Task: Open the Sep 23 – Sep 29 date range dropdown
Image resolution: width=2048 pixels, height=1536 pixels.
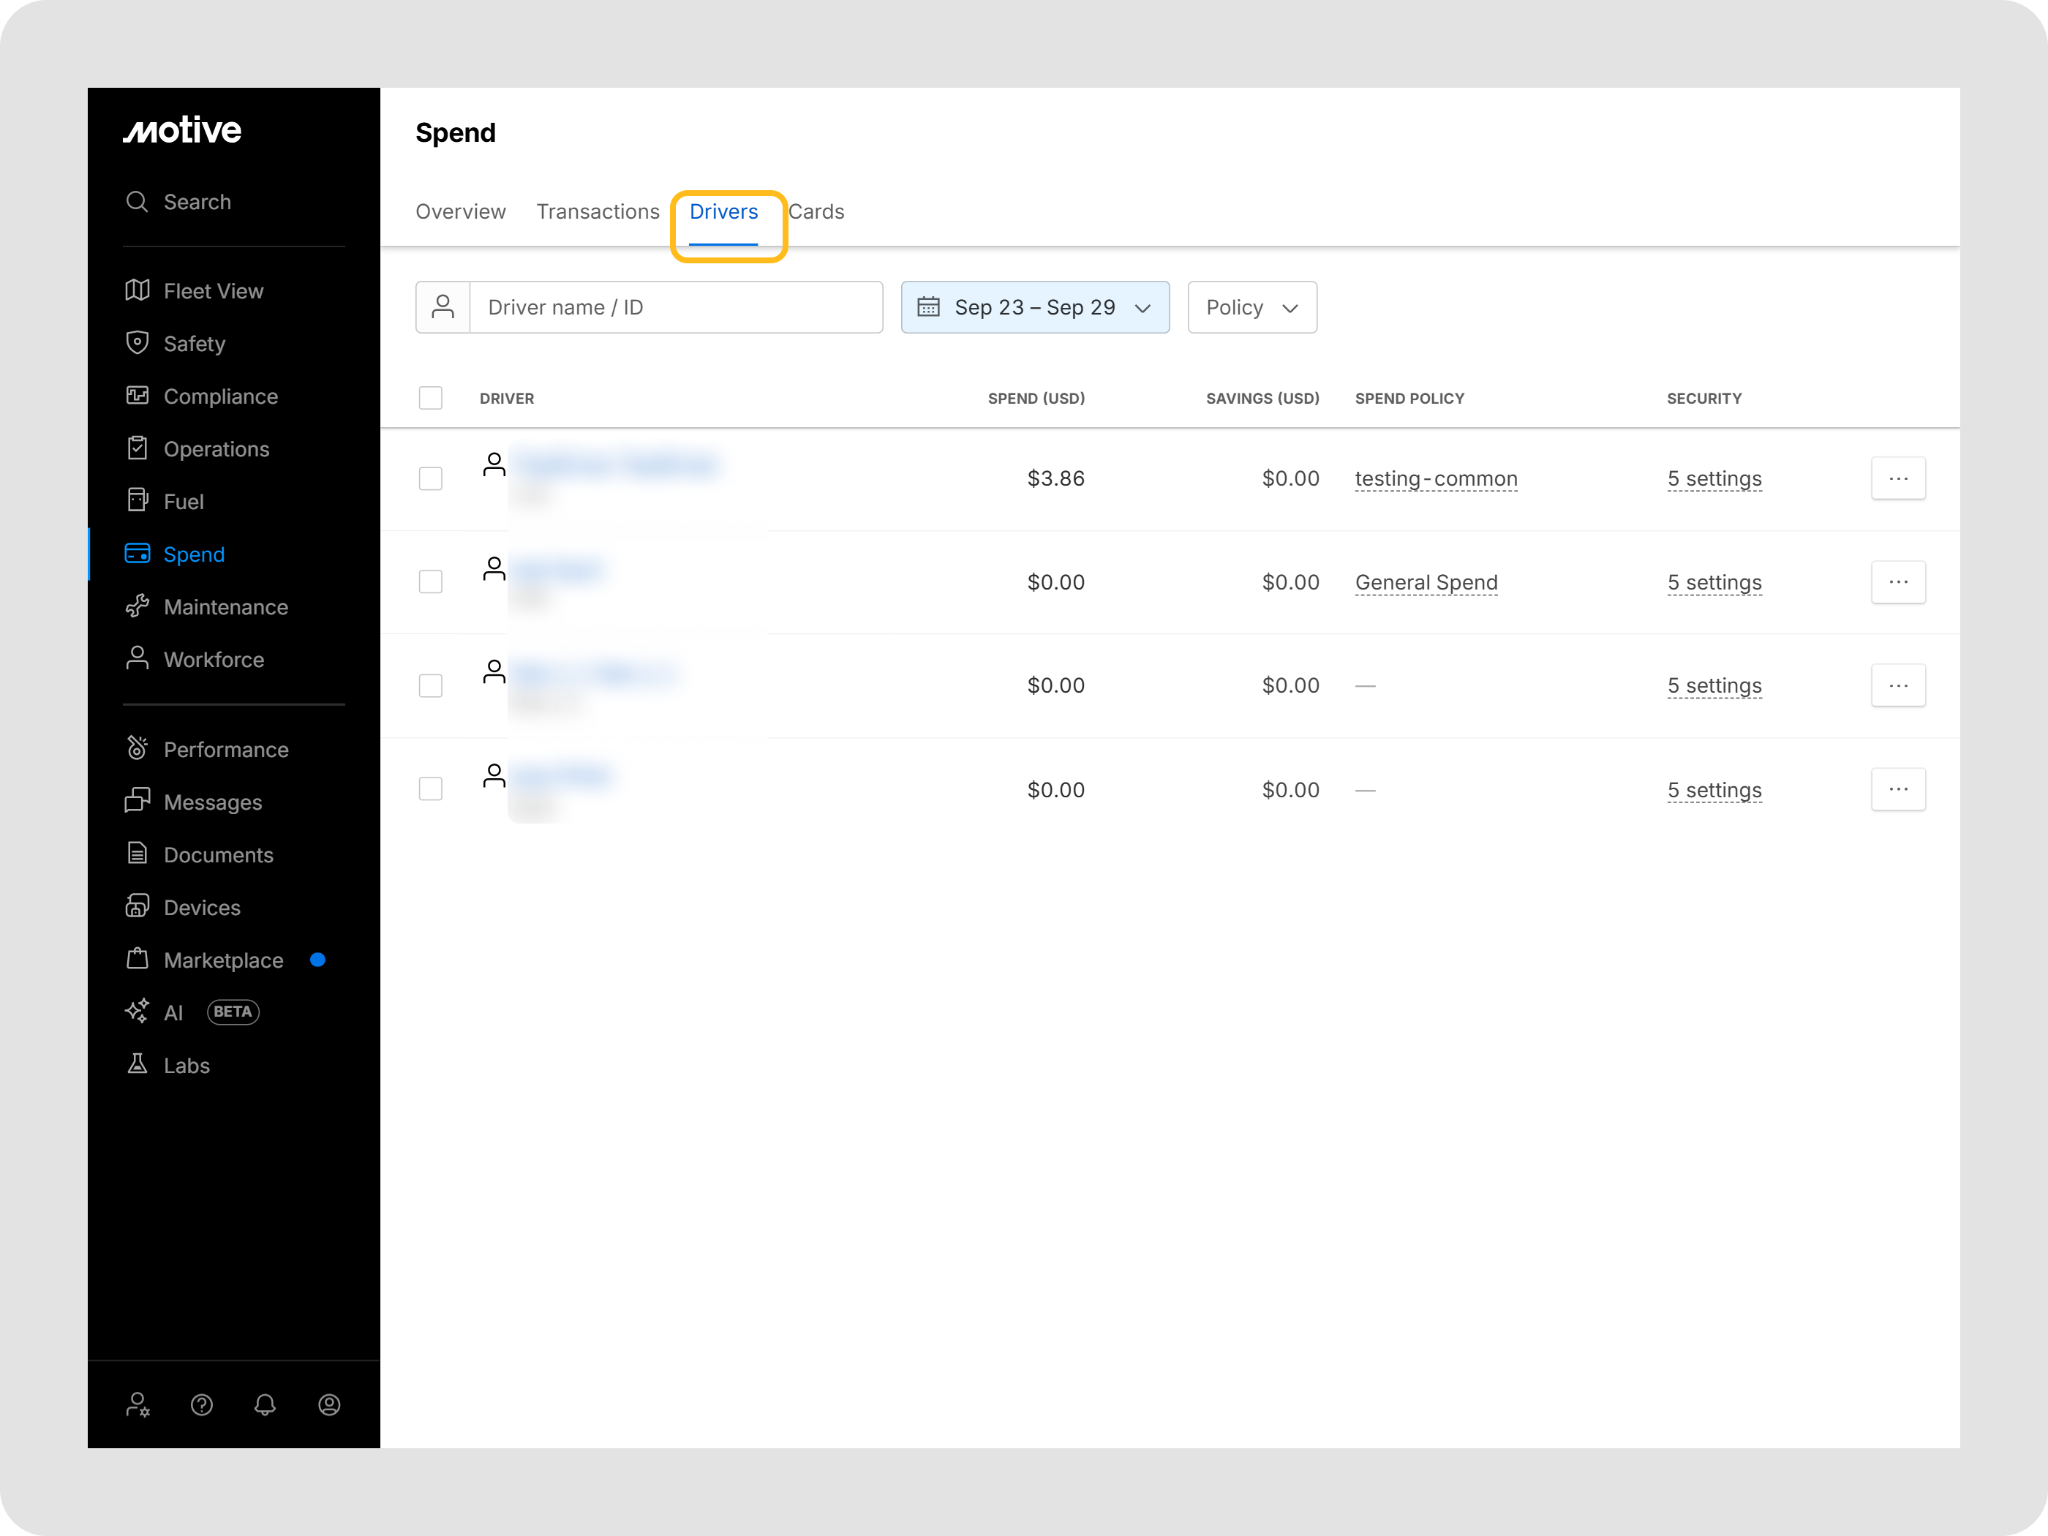Action: pos(1035,307)
